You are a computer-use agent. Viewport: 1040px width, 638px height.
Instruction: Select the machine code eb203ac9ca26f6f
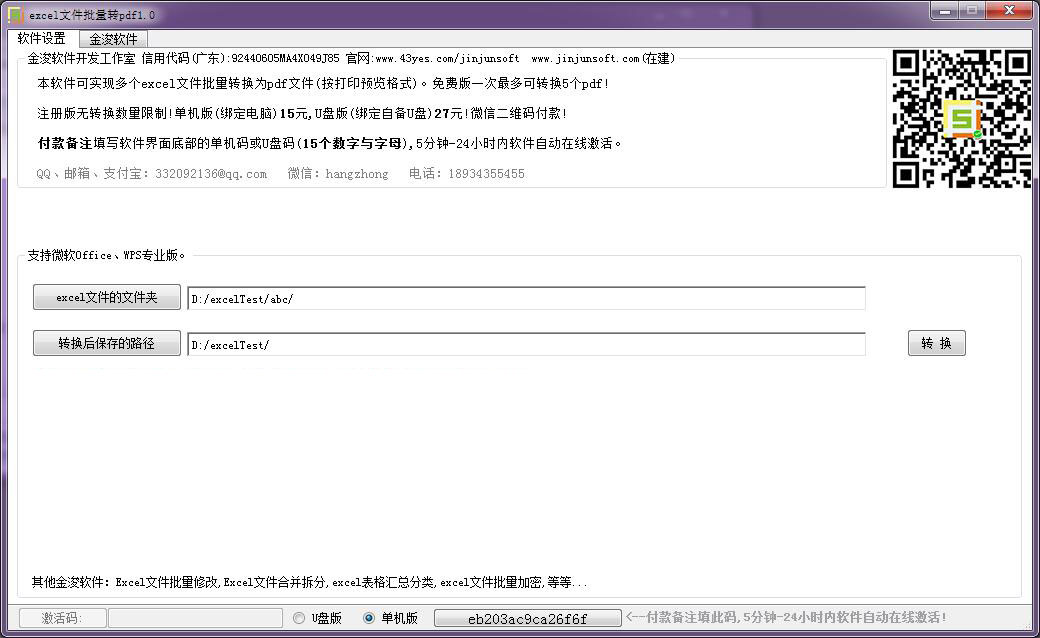tap(527, 618)
